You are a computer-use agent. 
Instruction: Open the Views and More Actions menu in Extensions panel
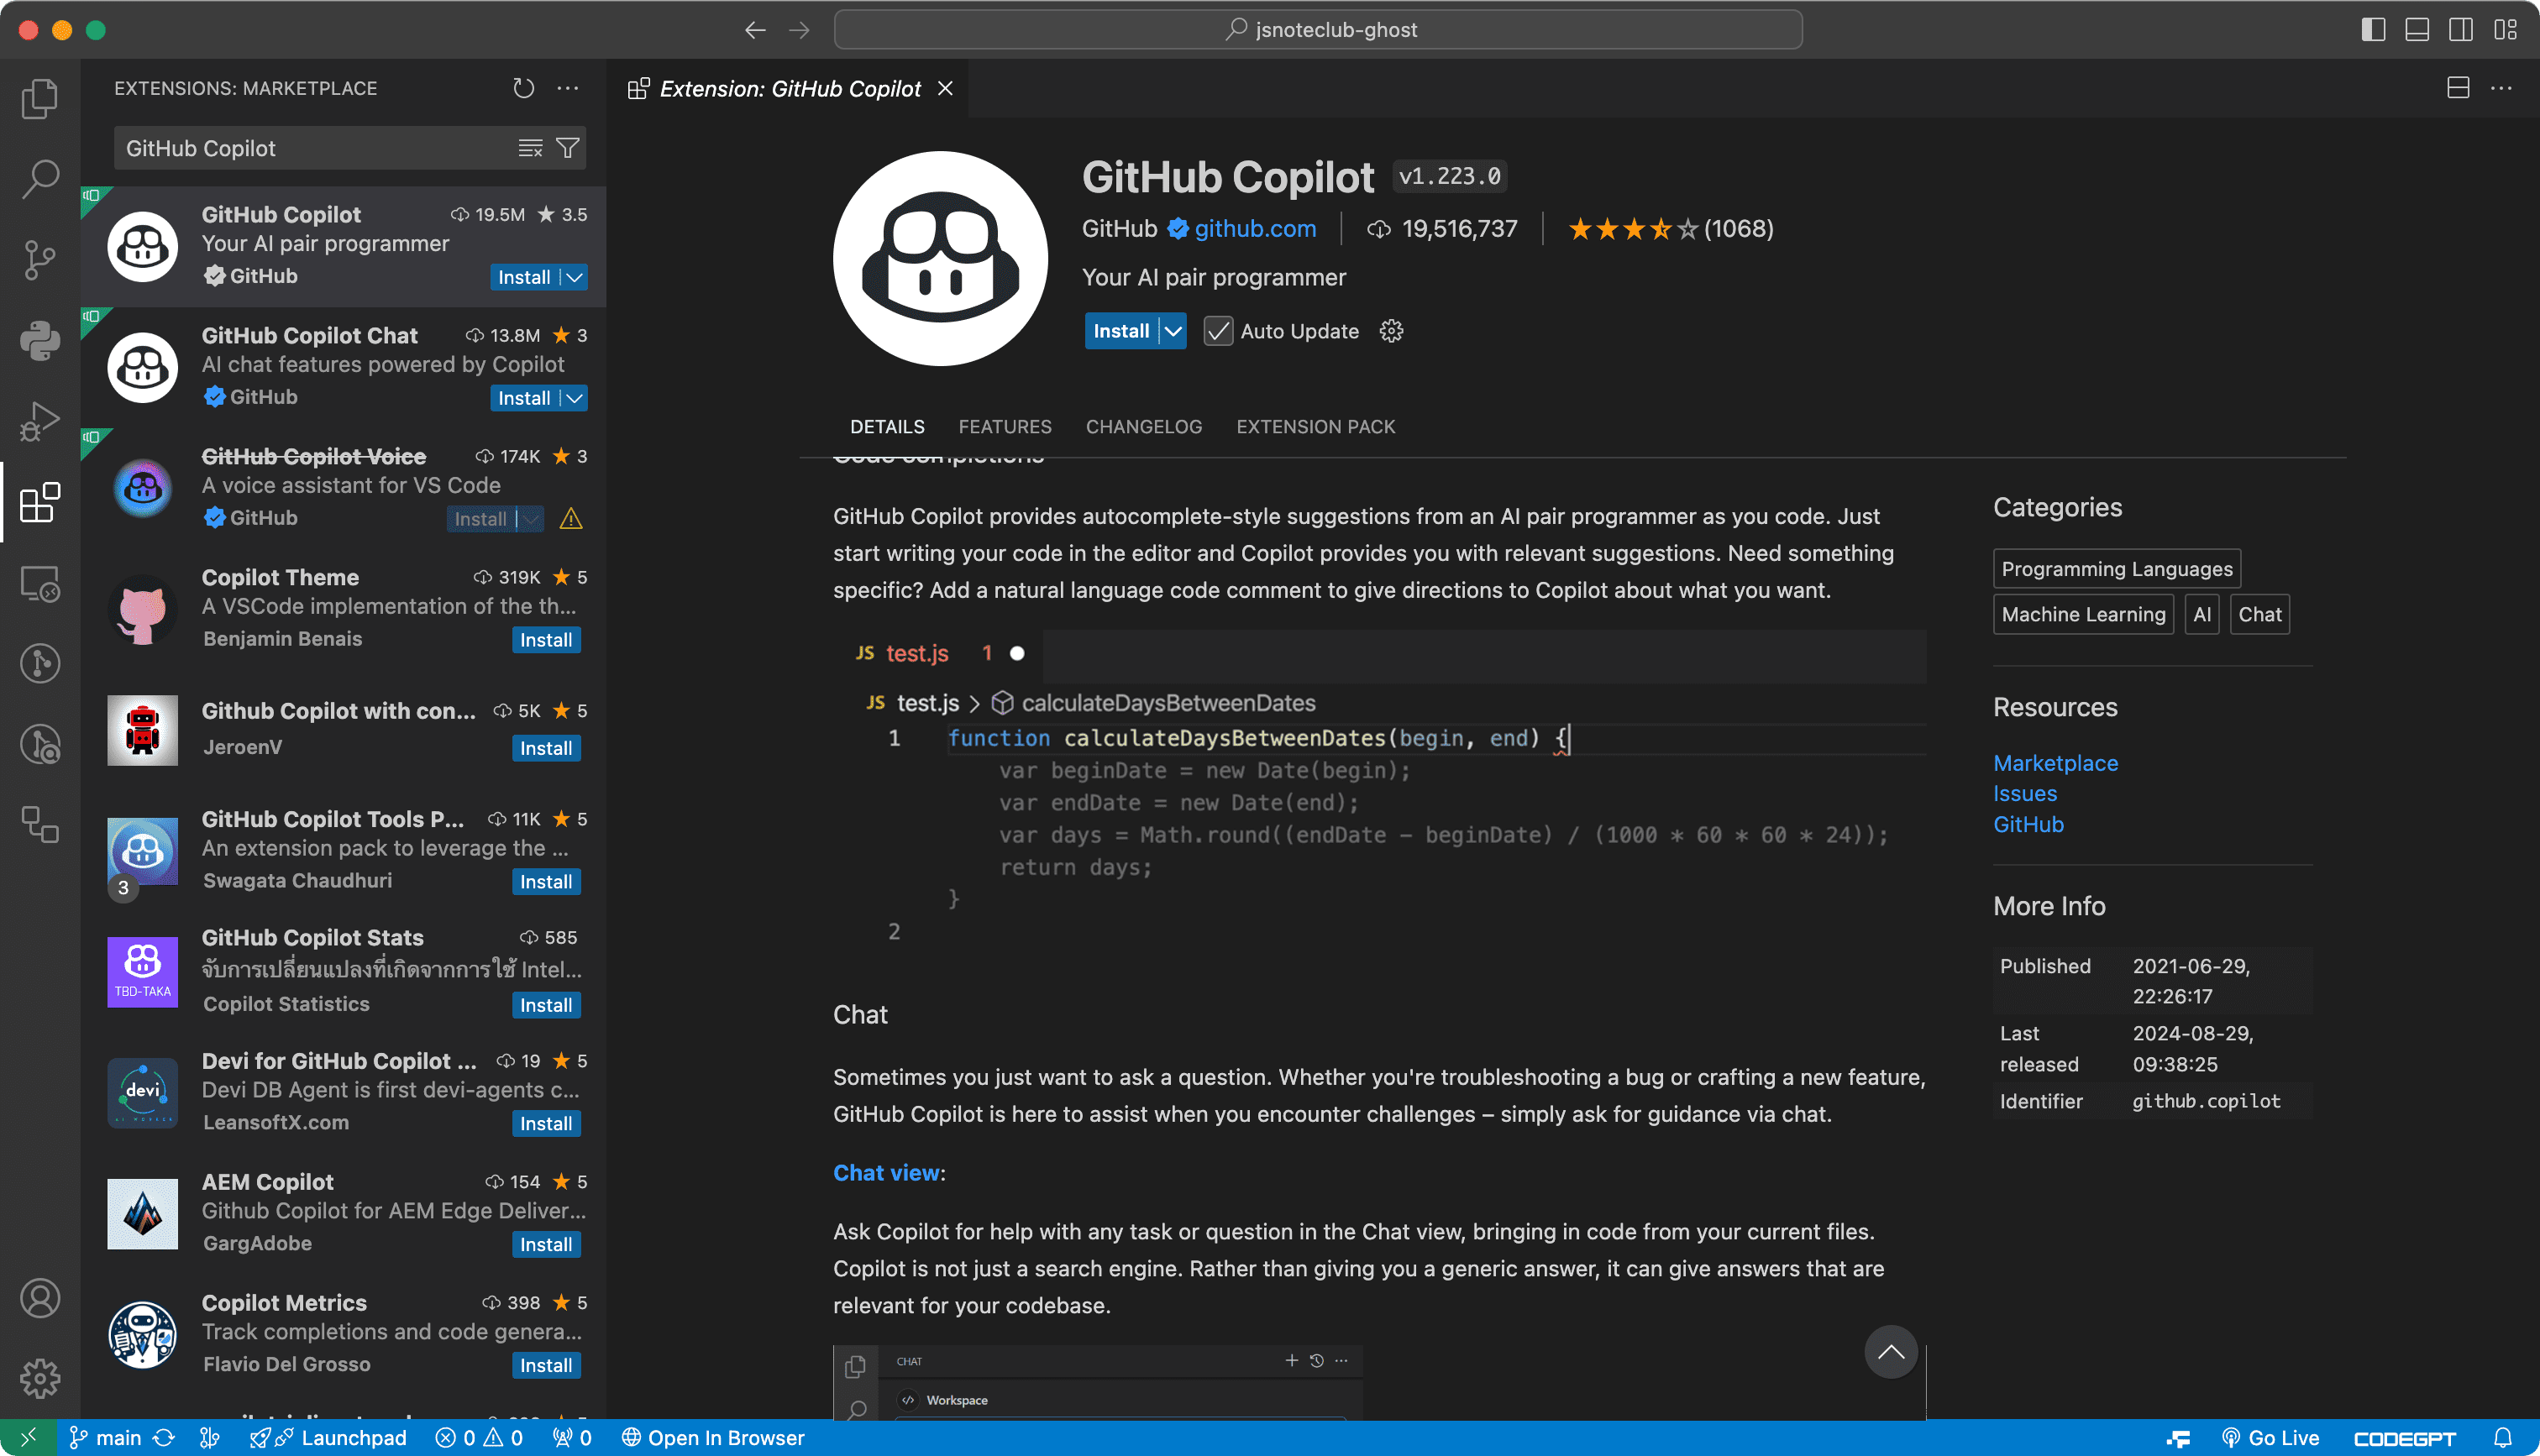(567, 88)
